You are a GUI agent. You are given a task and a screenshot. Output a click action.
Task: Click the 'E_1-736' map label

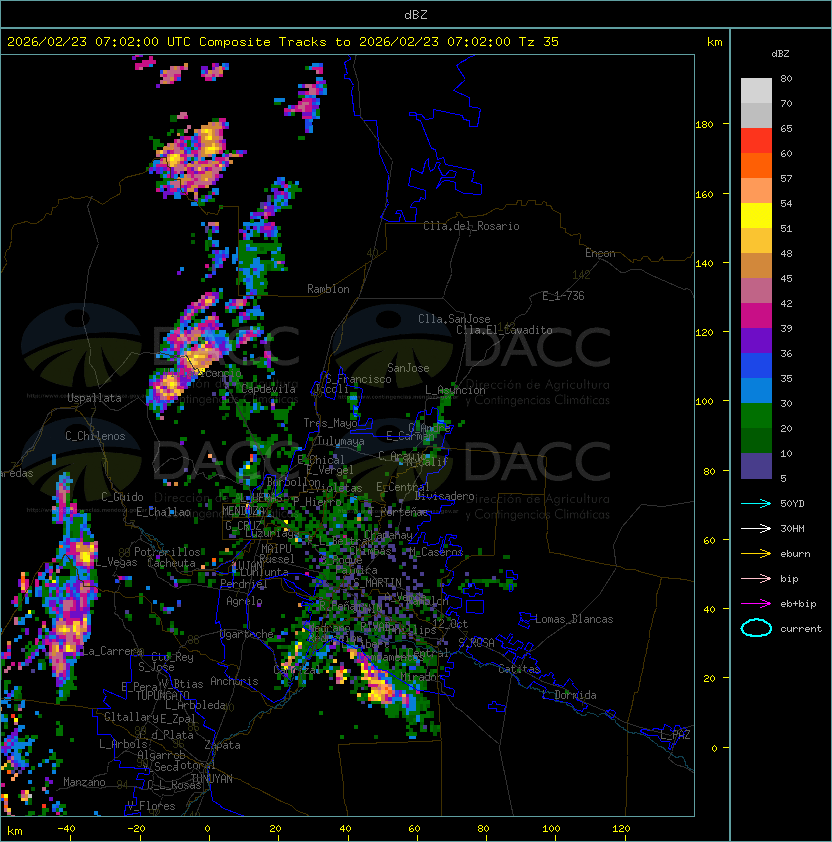tap(563, 296)
